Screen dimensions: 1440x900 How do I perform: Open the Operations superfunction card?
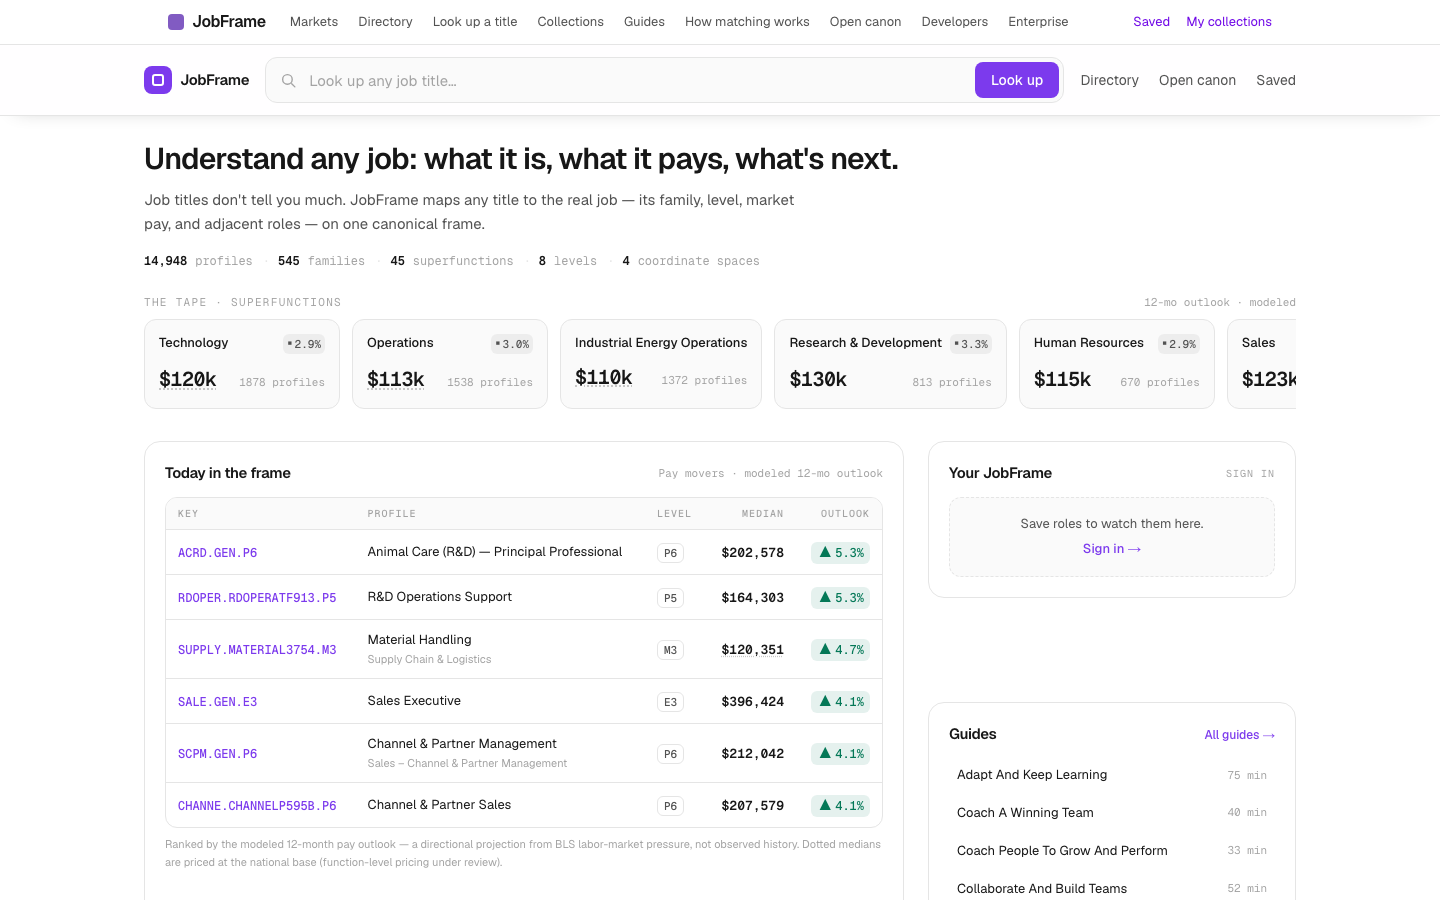click(x=450, y=364)
